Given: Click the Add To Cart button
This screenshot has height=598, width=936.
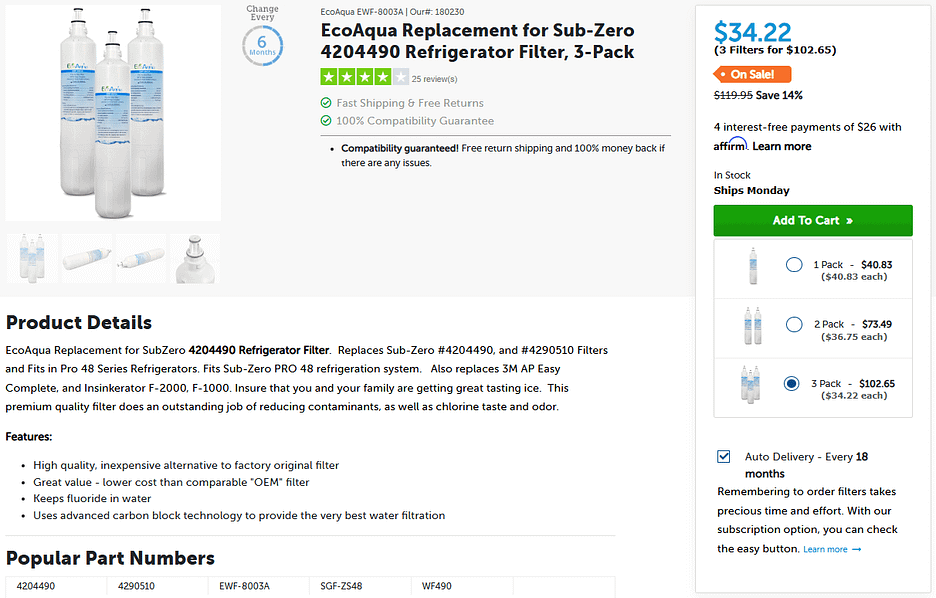Looking at the screenshot, I should (812, 220).
